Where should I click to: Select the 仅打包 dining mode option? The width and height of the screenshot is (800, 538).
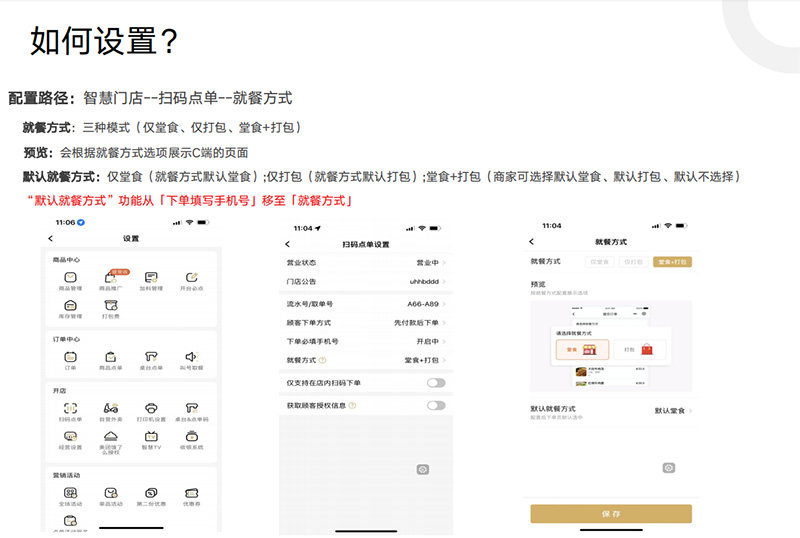pyautogui.click(x=633, y=262)
